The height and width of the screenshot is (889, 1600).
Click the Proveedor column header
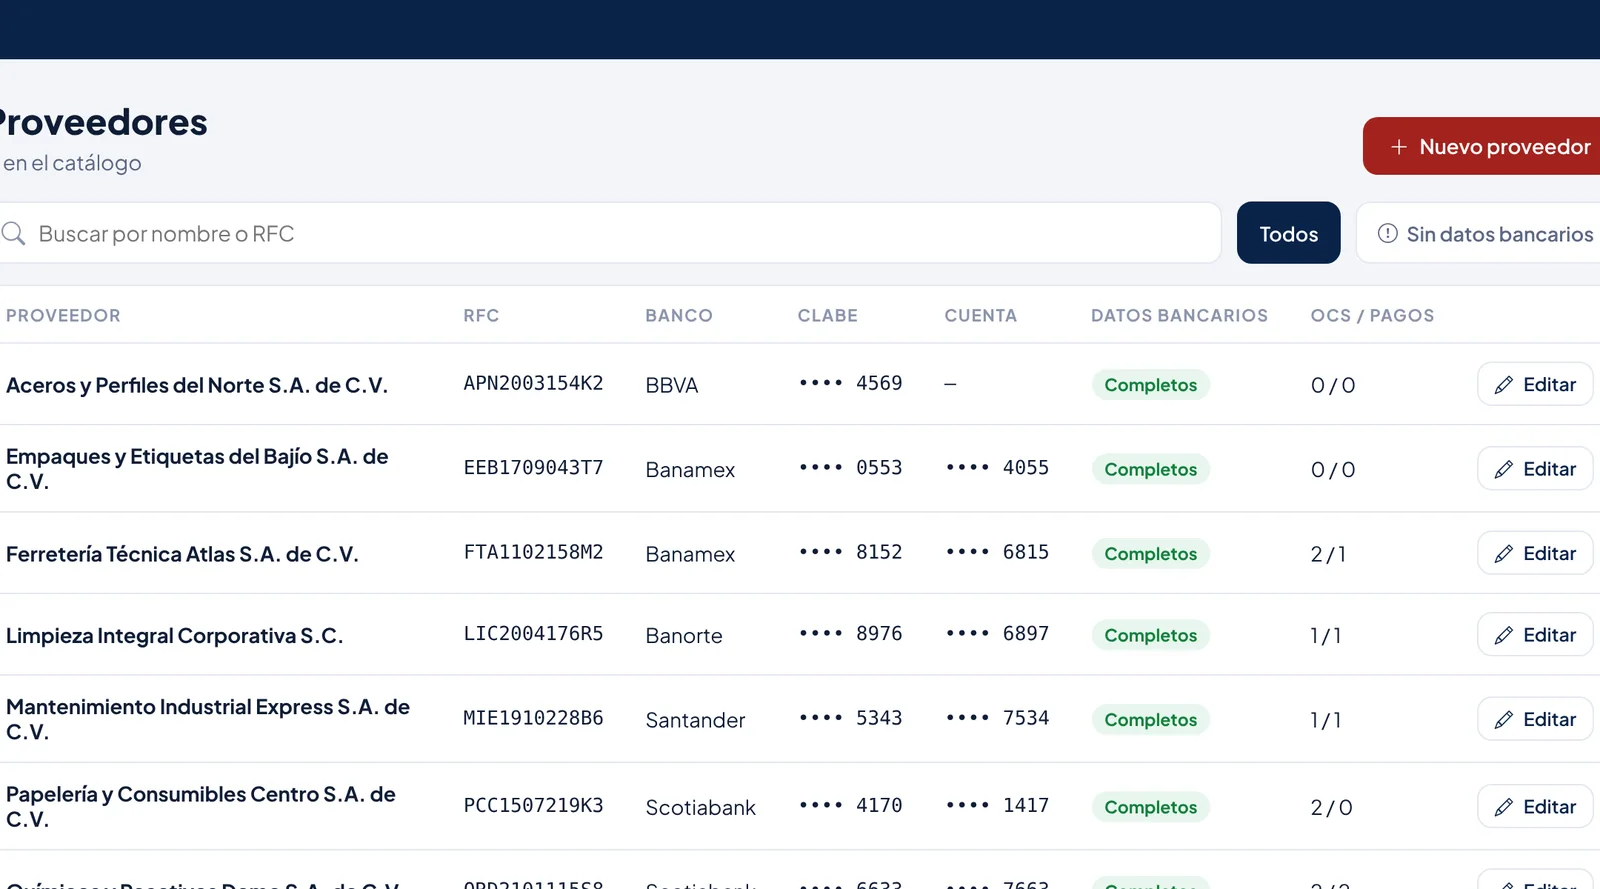(63, 315)
